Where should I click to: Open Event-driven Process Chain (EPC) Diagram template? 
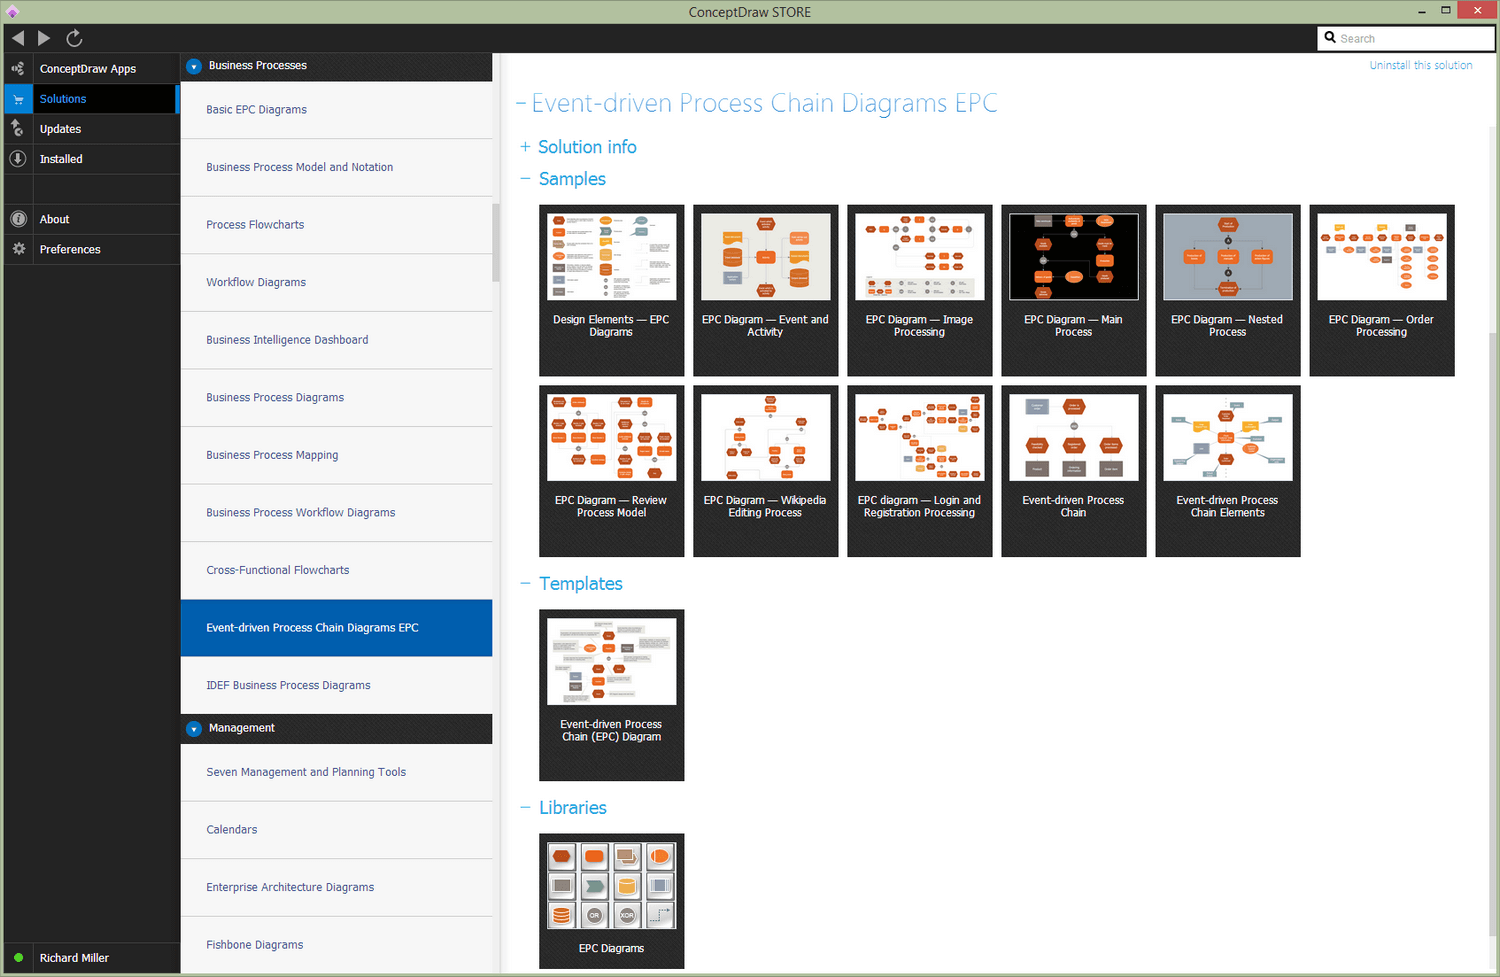pos(611,695)
